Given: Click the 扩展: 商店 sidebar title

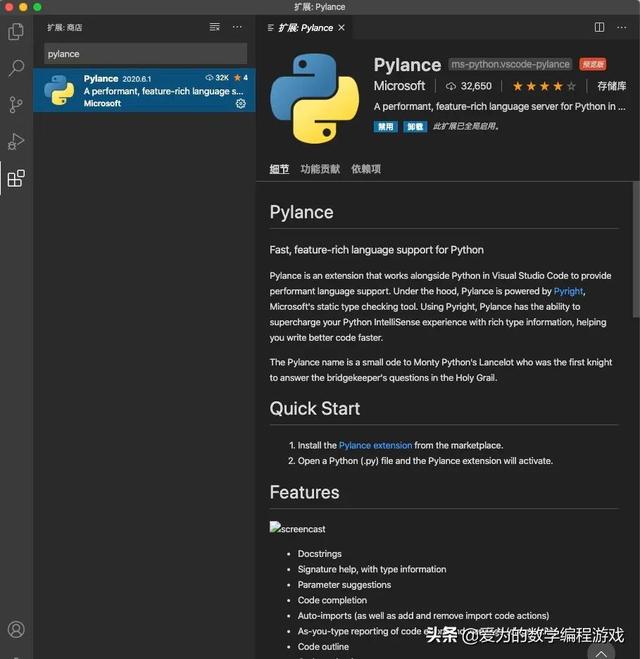Looking at the screenshot, I should click(64, 27).
